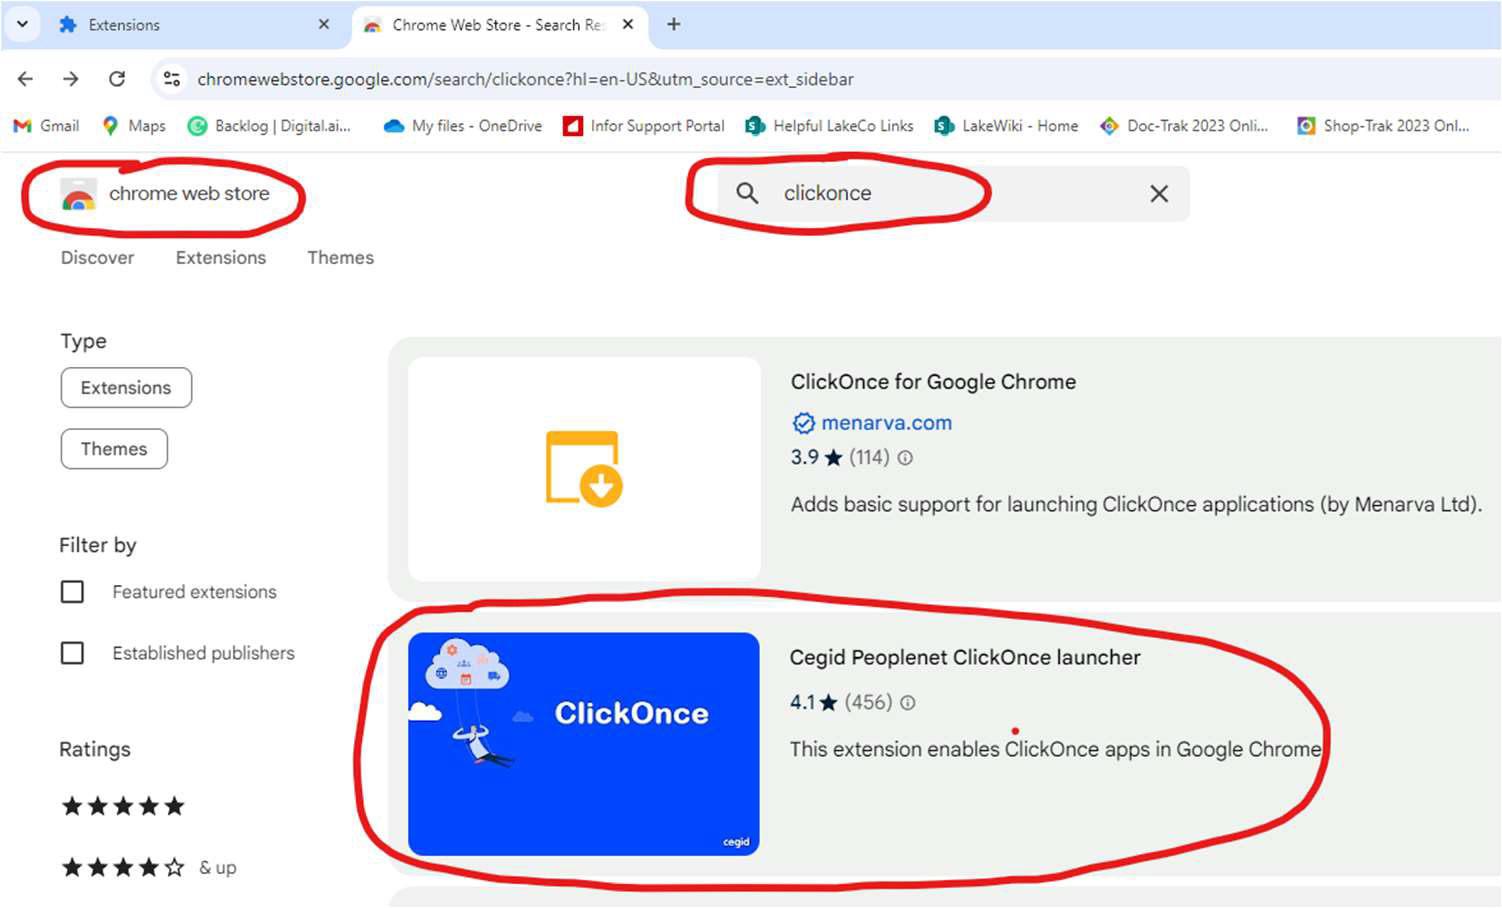This screenshot has height=908, width=1502.
Task: Click the verified publisher badge beside menarva.com
Action: tap(803, 423)
